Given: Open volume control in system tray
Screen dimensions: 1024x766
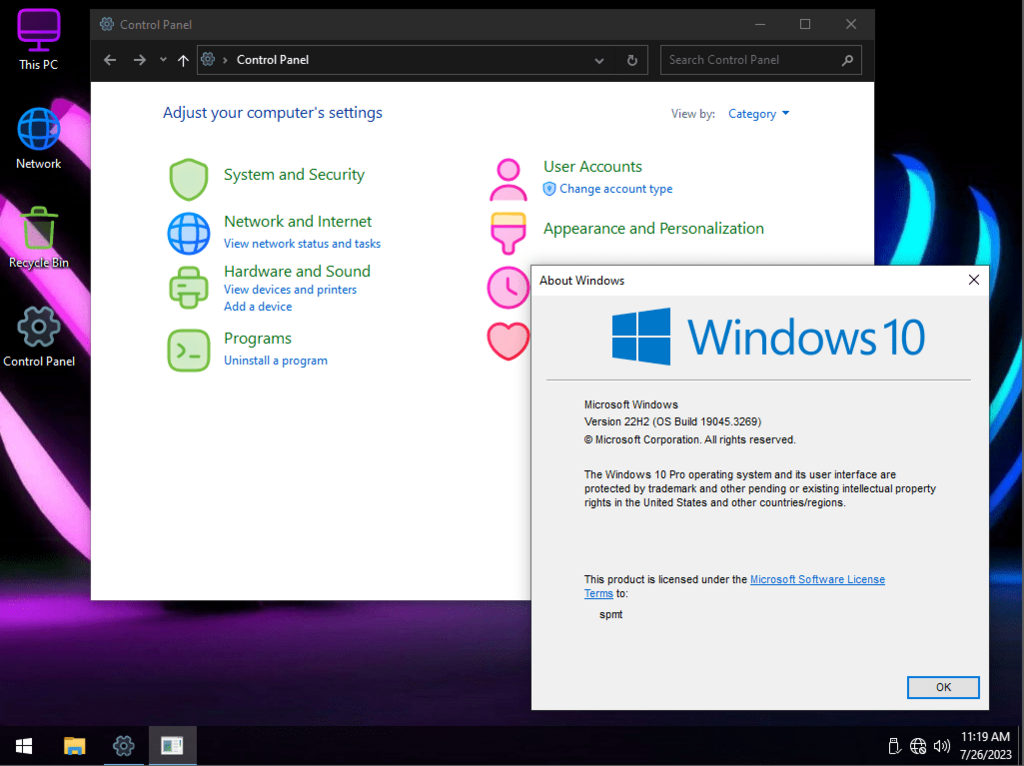Looking at the screenshot, I should click(942, 746).
